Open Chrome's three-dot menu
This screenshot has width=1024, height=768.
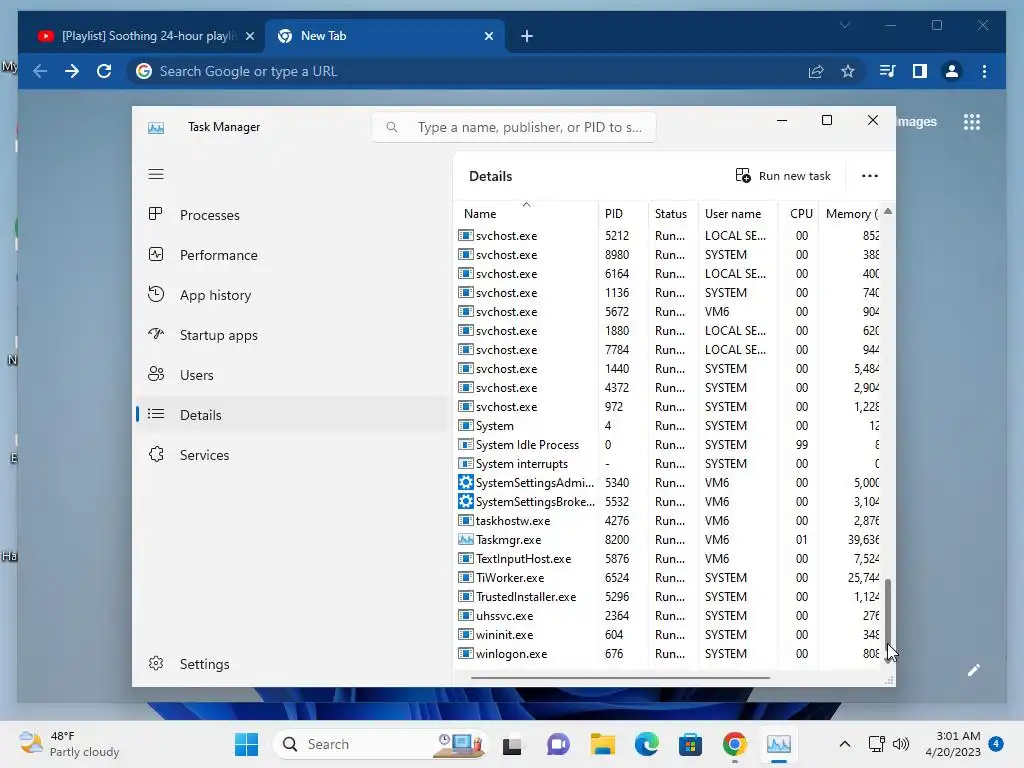point(984,71)
